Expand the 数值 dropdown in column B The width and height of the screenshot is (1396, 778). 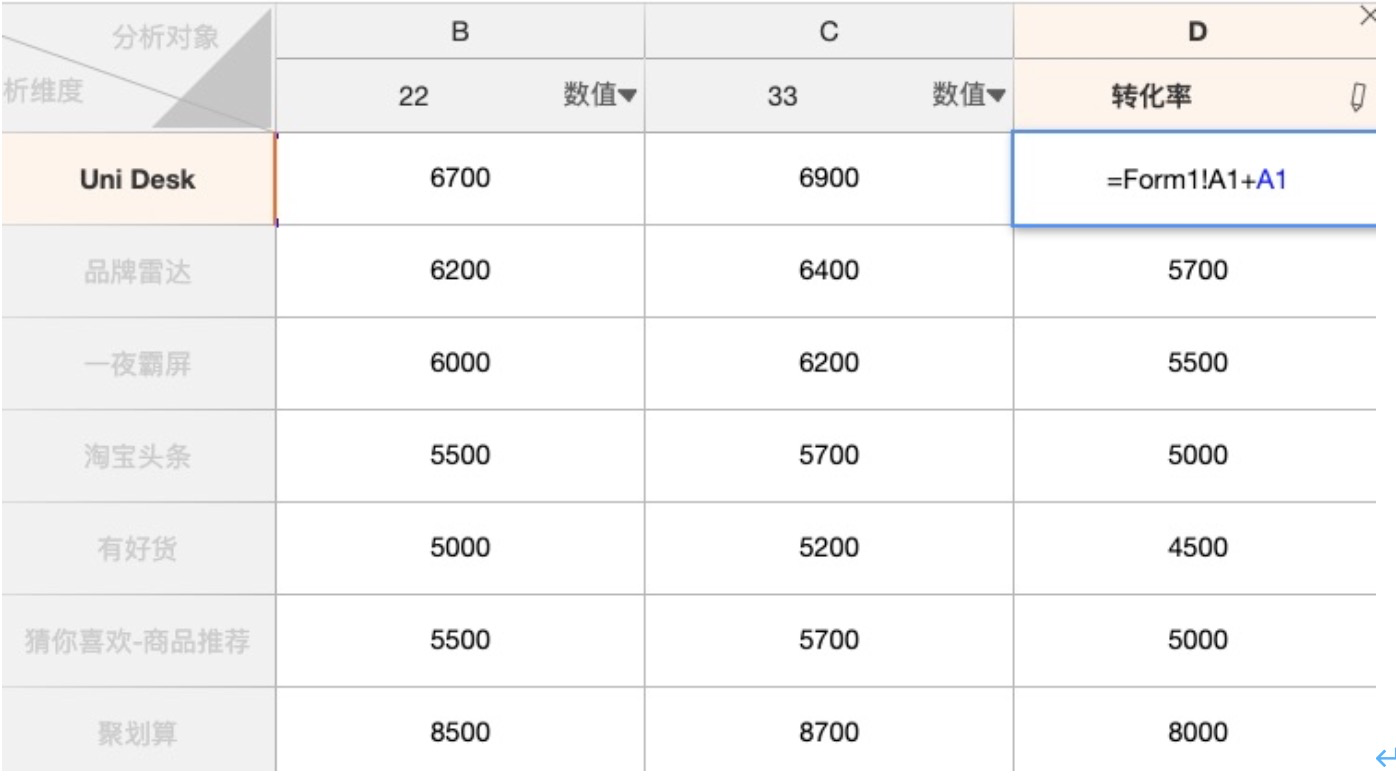600,95
